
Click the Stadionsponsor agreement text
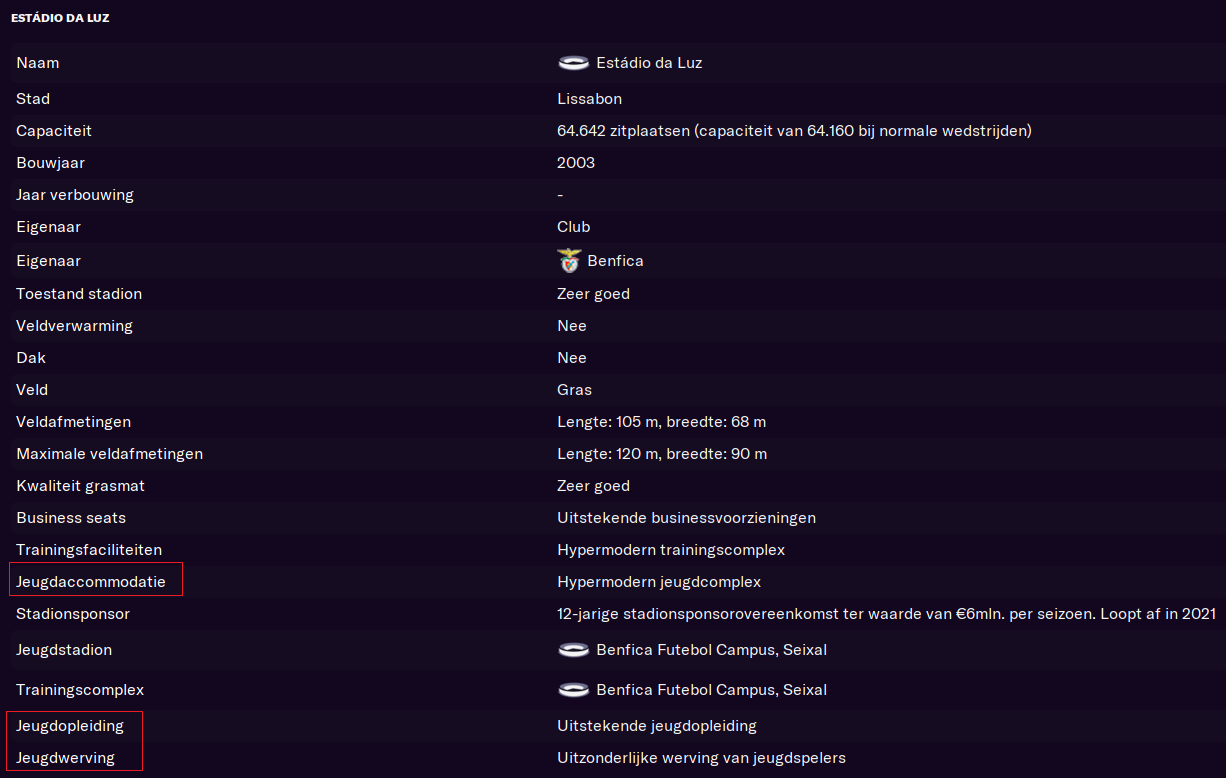[x=886, y=614]
